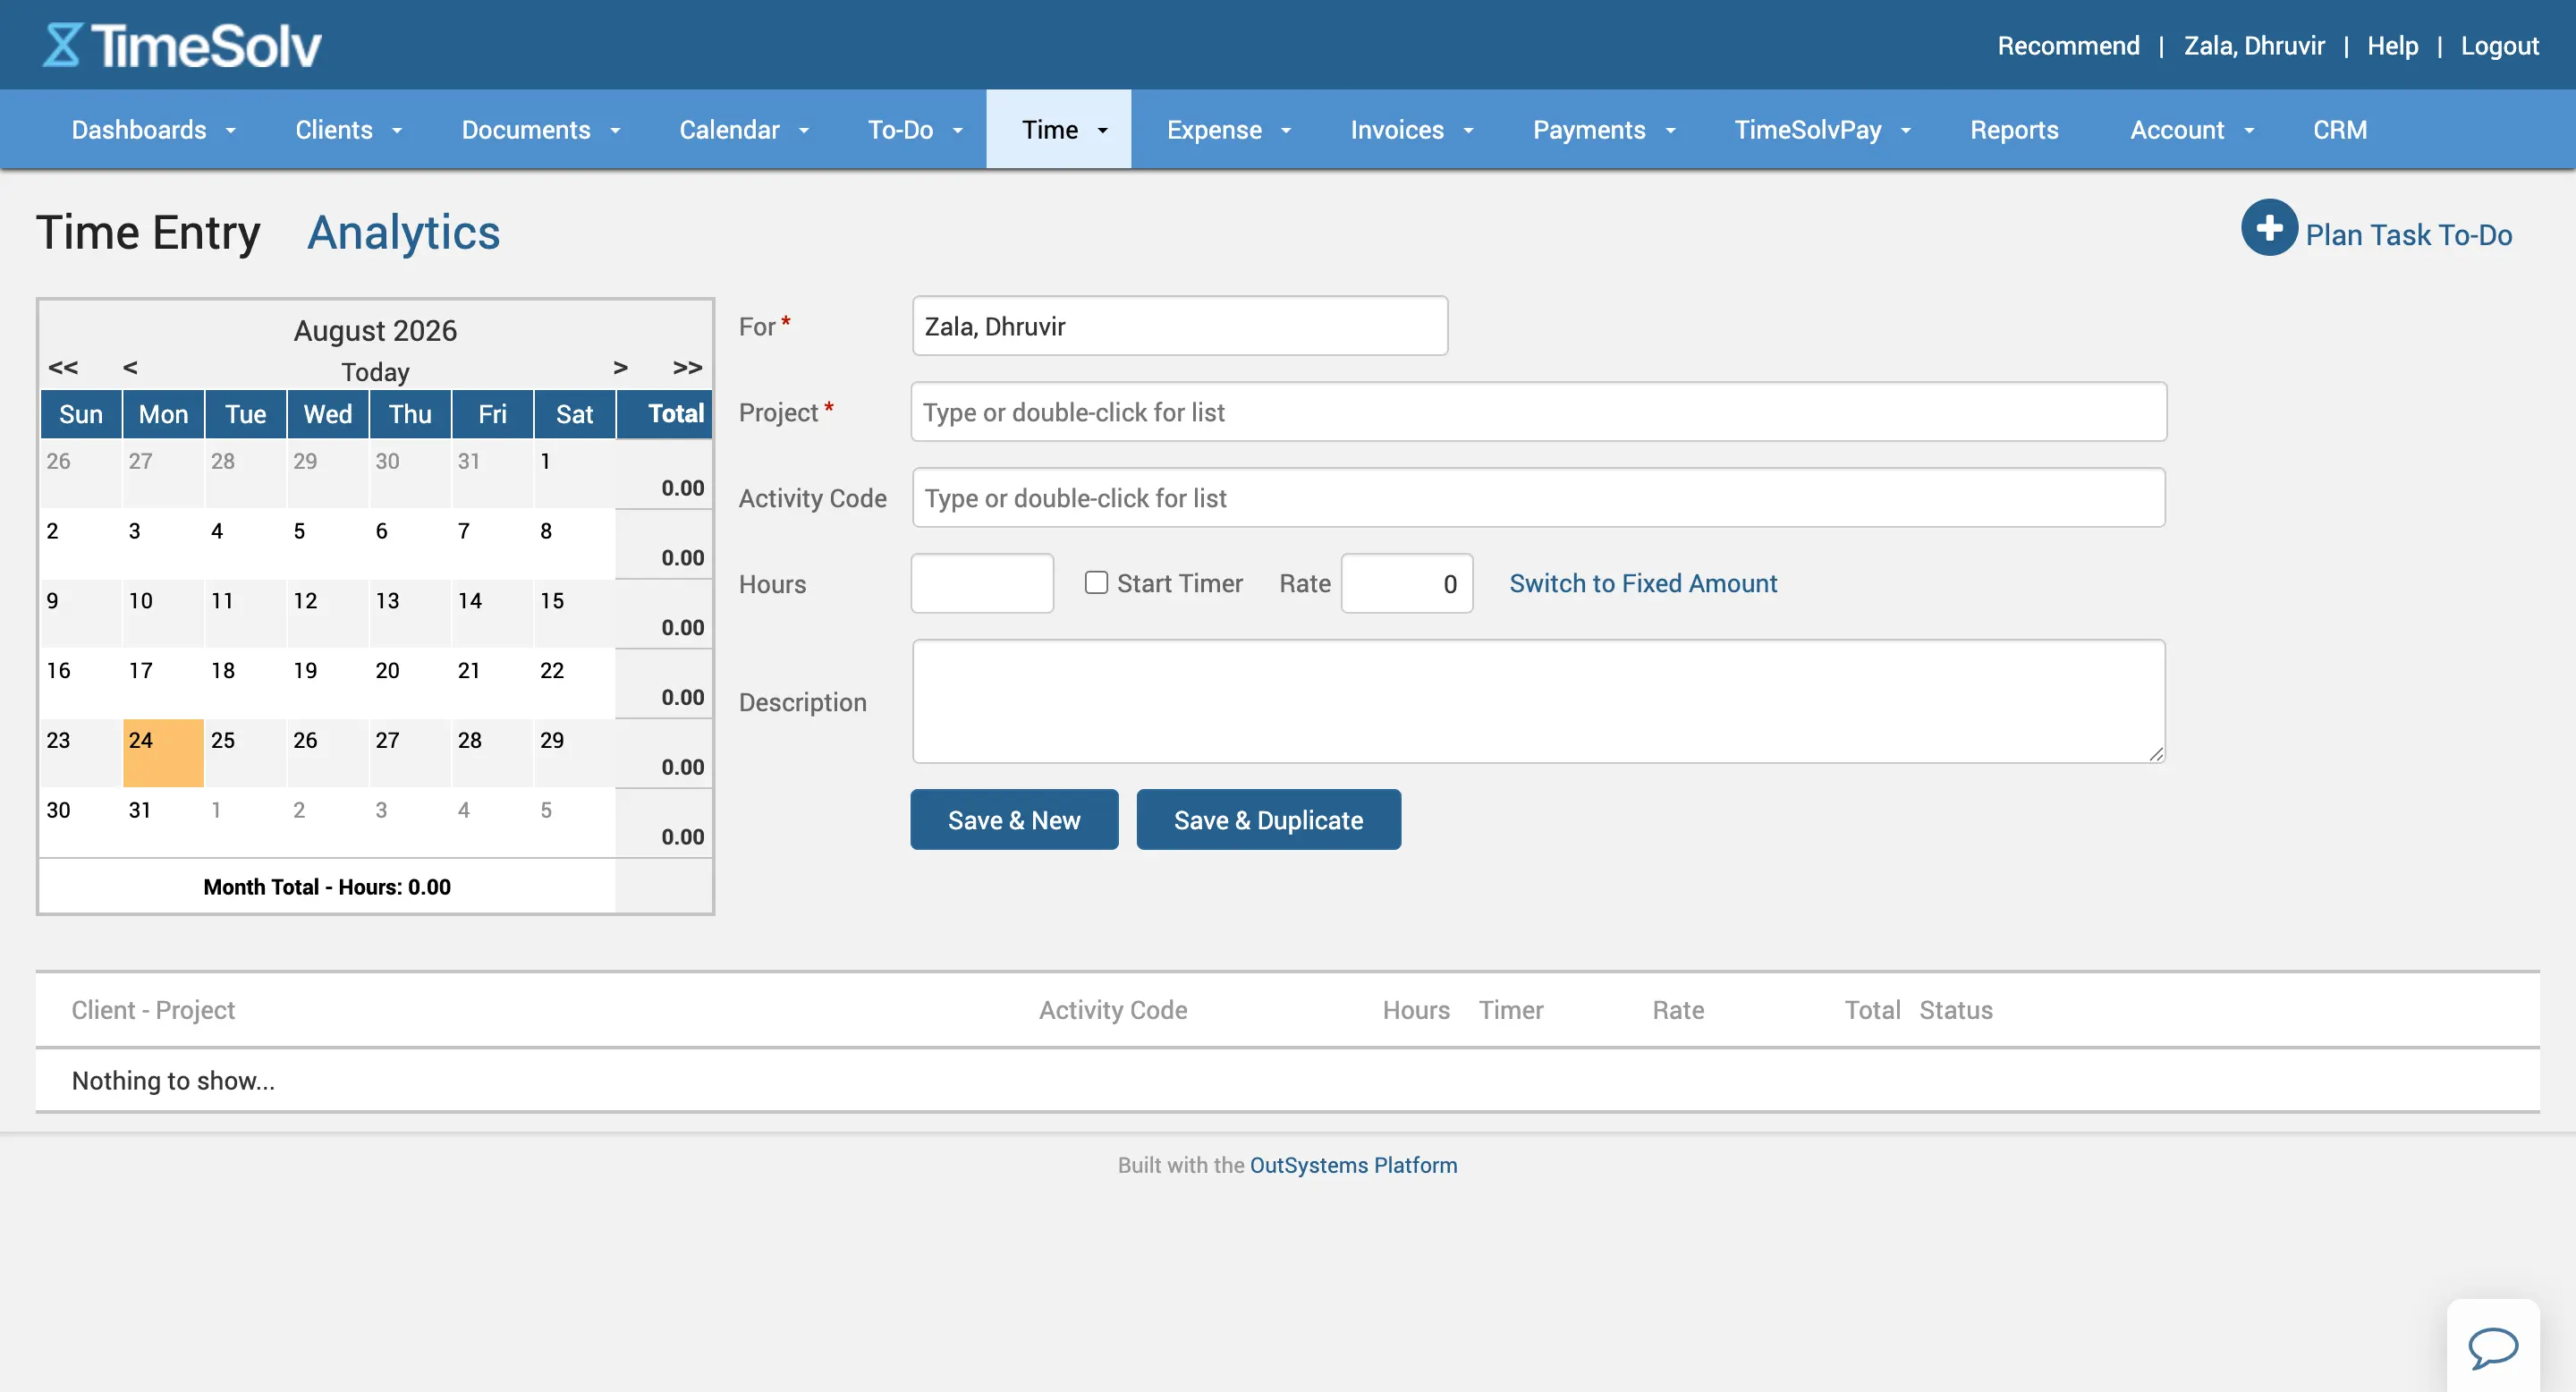Click the Save & Duplicate button

coord(1268,820)
